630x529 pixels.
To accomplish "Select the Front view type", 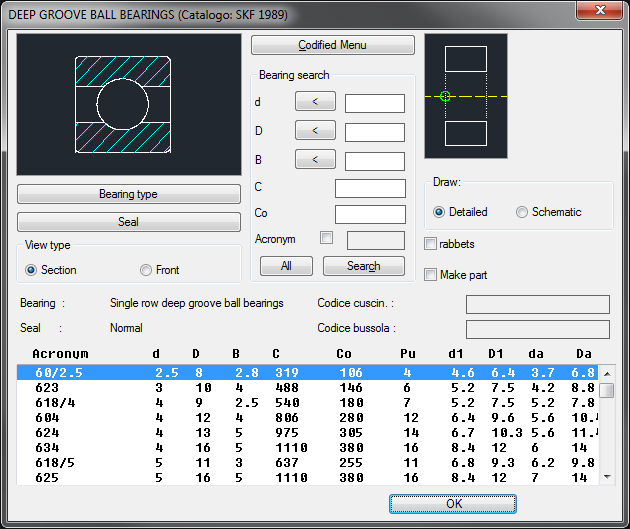I will (145, 270).
